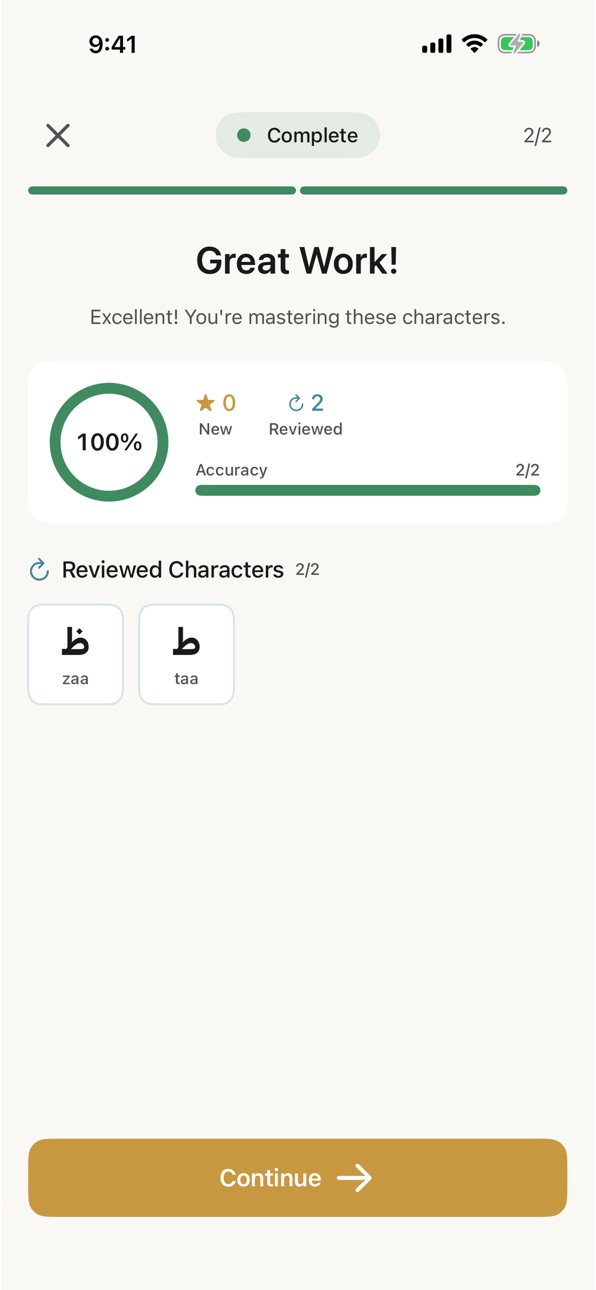Tap the green Accuracy progress bar
Image resolution: width=596 pixels, height=1290 pixels.
tap(368, 490)
